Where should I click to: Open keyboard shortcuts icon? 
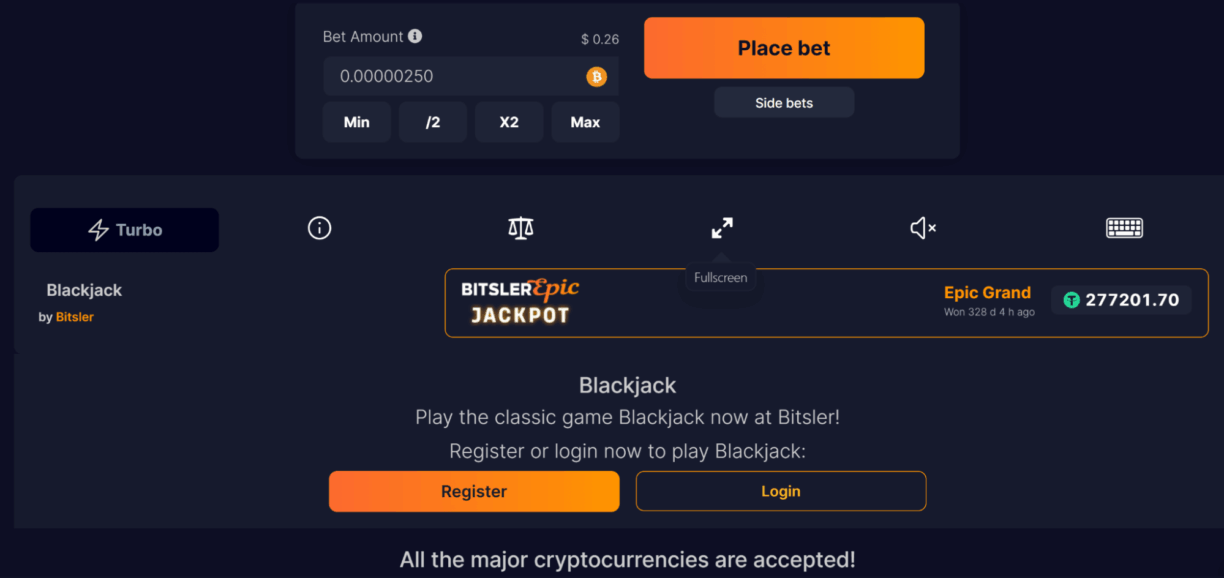1124,229
